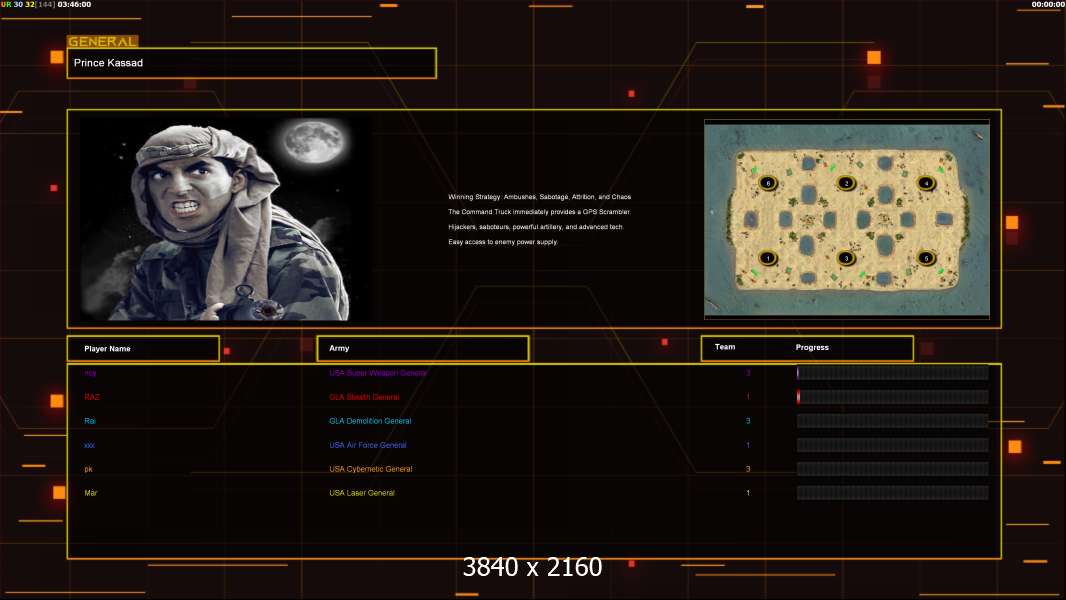Viewport: 1066px width, 600px height.
Task: Click 'Command Truck immediately provides GPS Scrambler' line
Action: [540, 212]
